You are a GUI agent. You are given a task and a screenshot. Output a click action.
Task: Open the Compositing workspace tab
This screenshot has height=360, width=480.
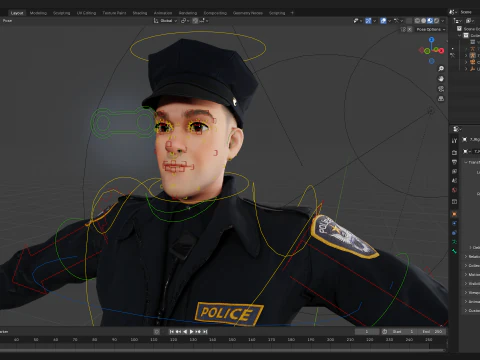215,13
